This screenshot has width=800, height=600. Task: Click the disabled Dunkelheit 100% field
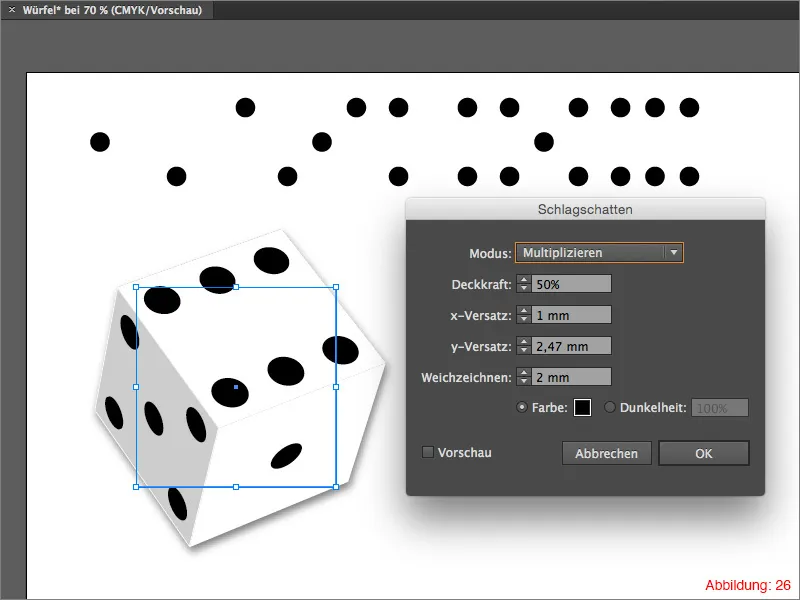click(x=720, y=408)
